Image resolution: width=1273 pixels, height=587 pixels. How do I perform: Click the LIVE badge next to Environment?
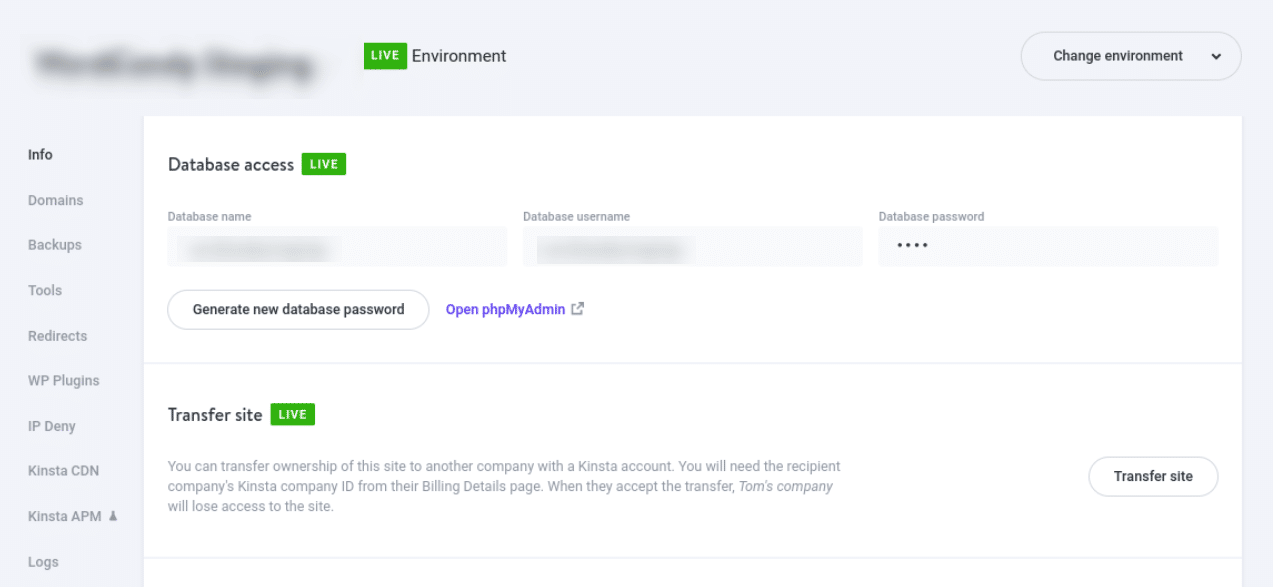point(385,56)
